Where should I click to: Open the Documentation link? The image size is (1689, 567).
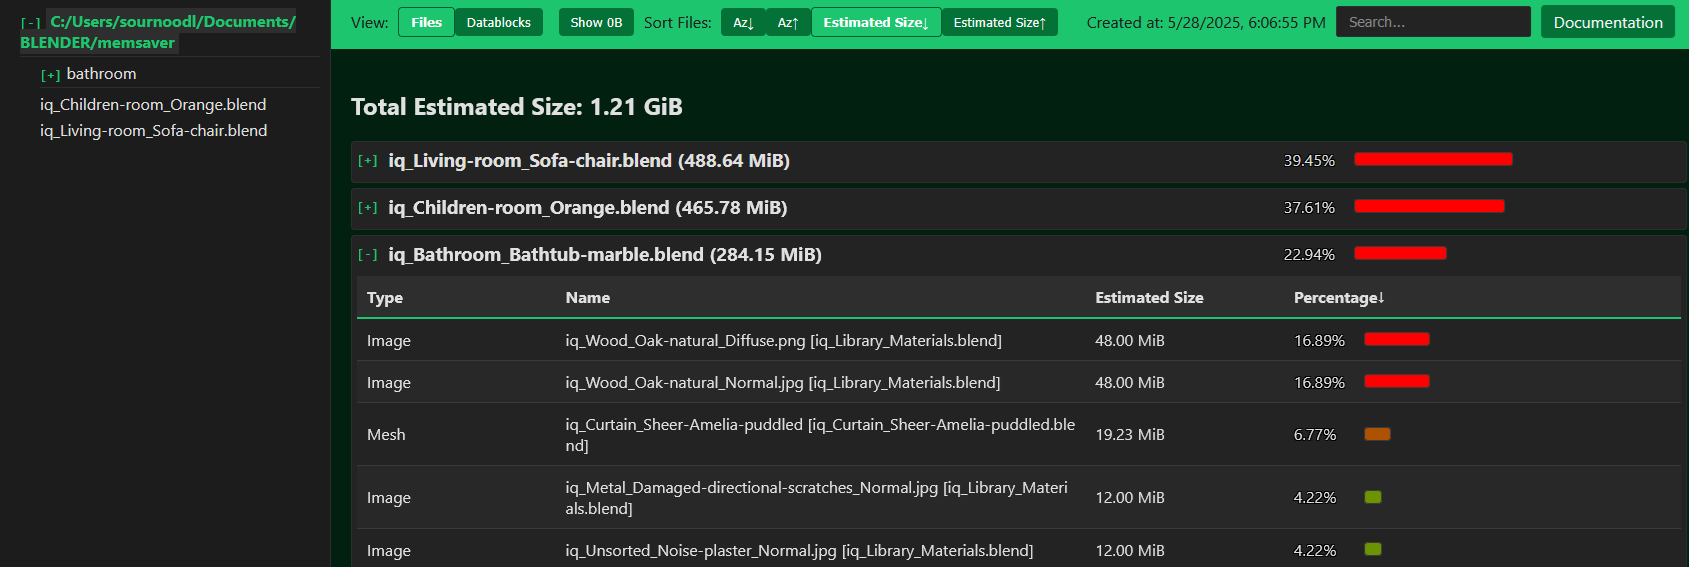[x=1608, y=22]
